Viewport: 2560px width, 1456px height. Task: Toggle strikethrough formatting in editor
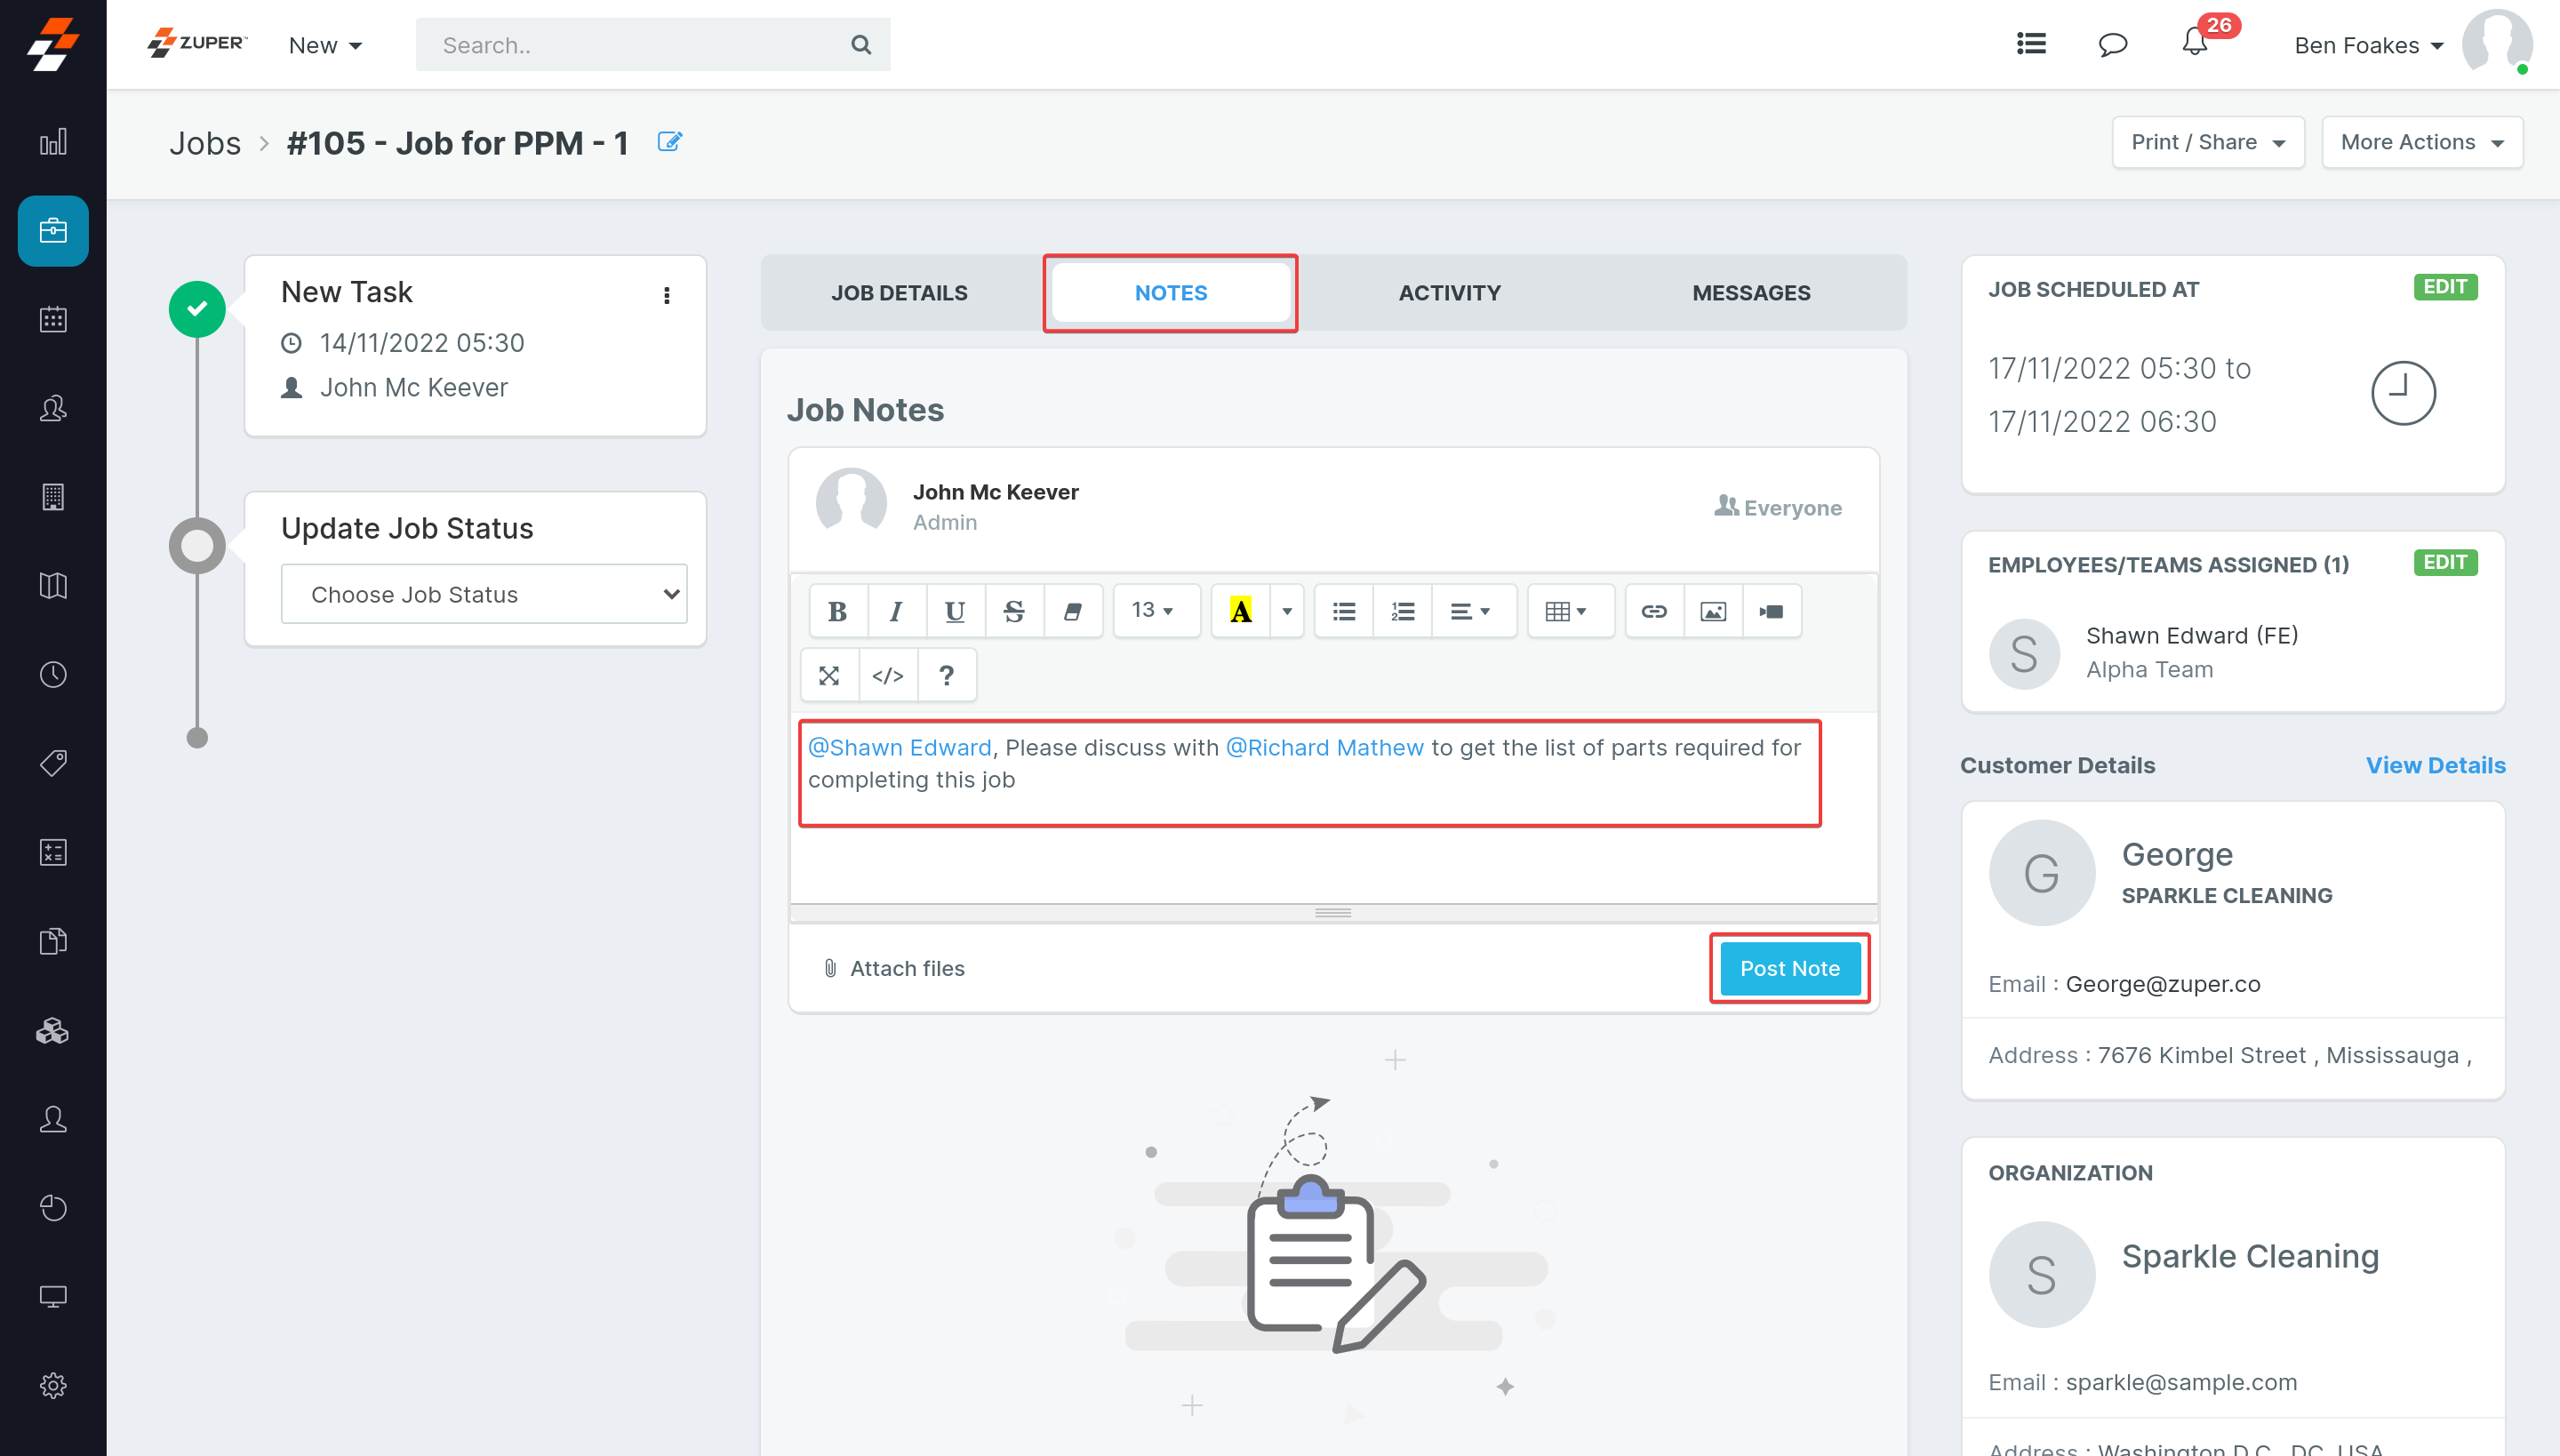(1013, 611)
